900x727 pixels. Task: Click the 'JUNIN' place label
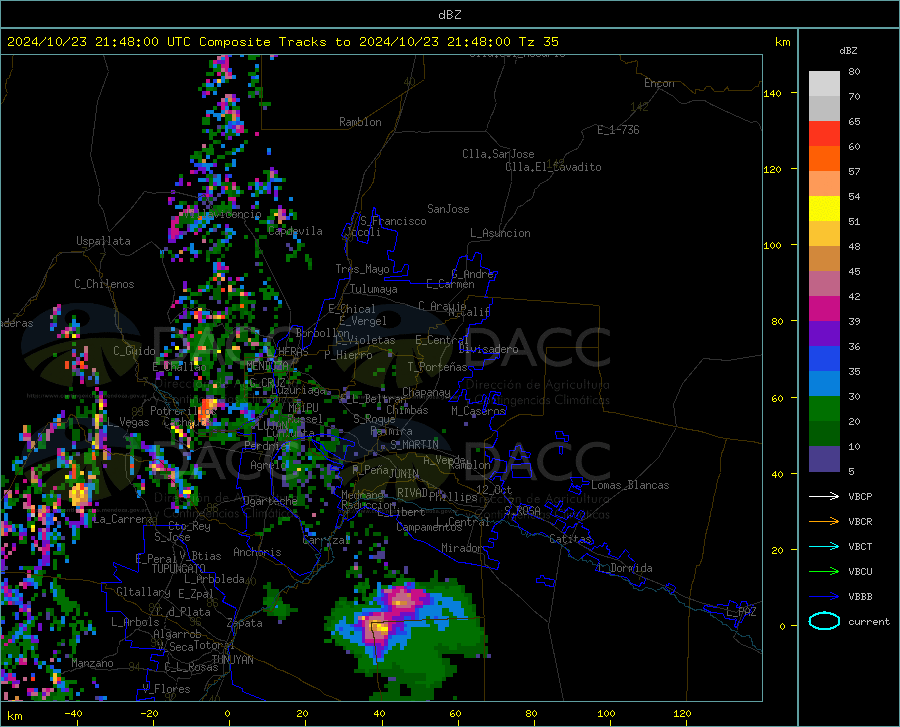(x=404, y=474)
